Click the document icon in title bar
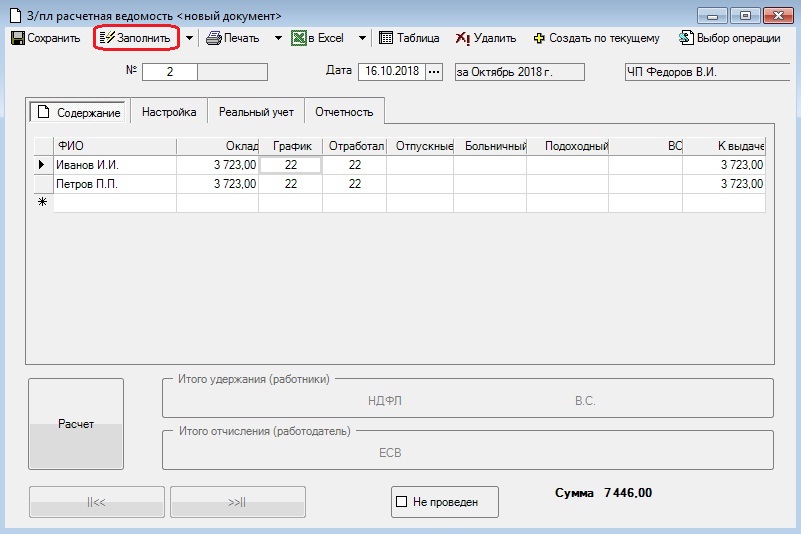The image size is (801, 534). [x=16, y=16]
